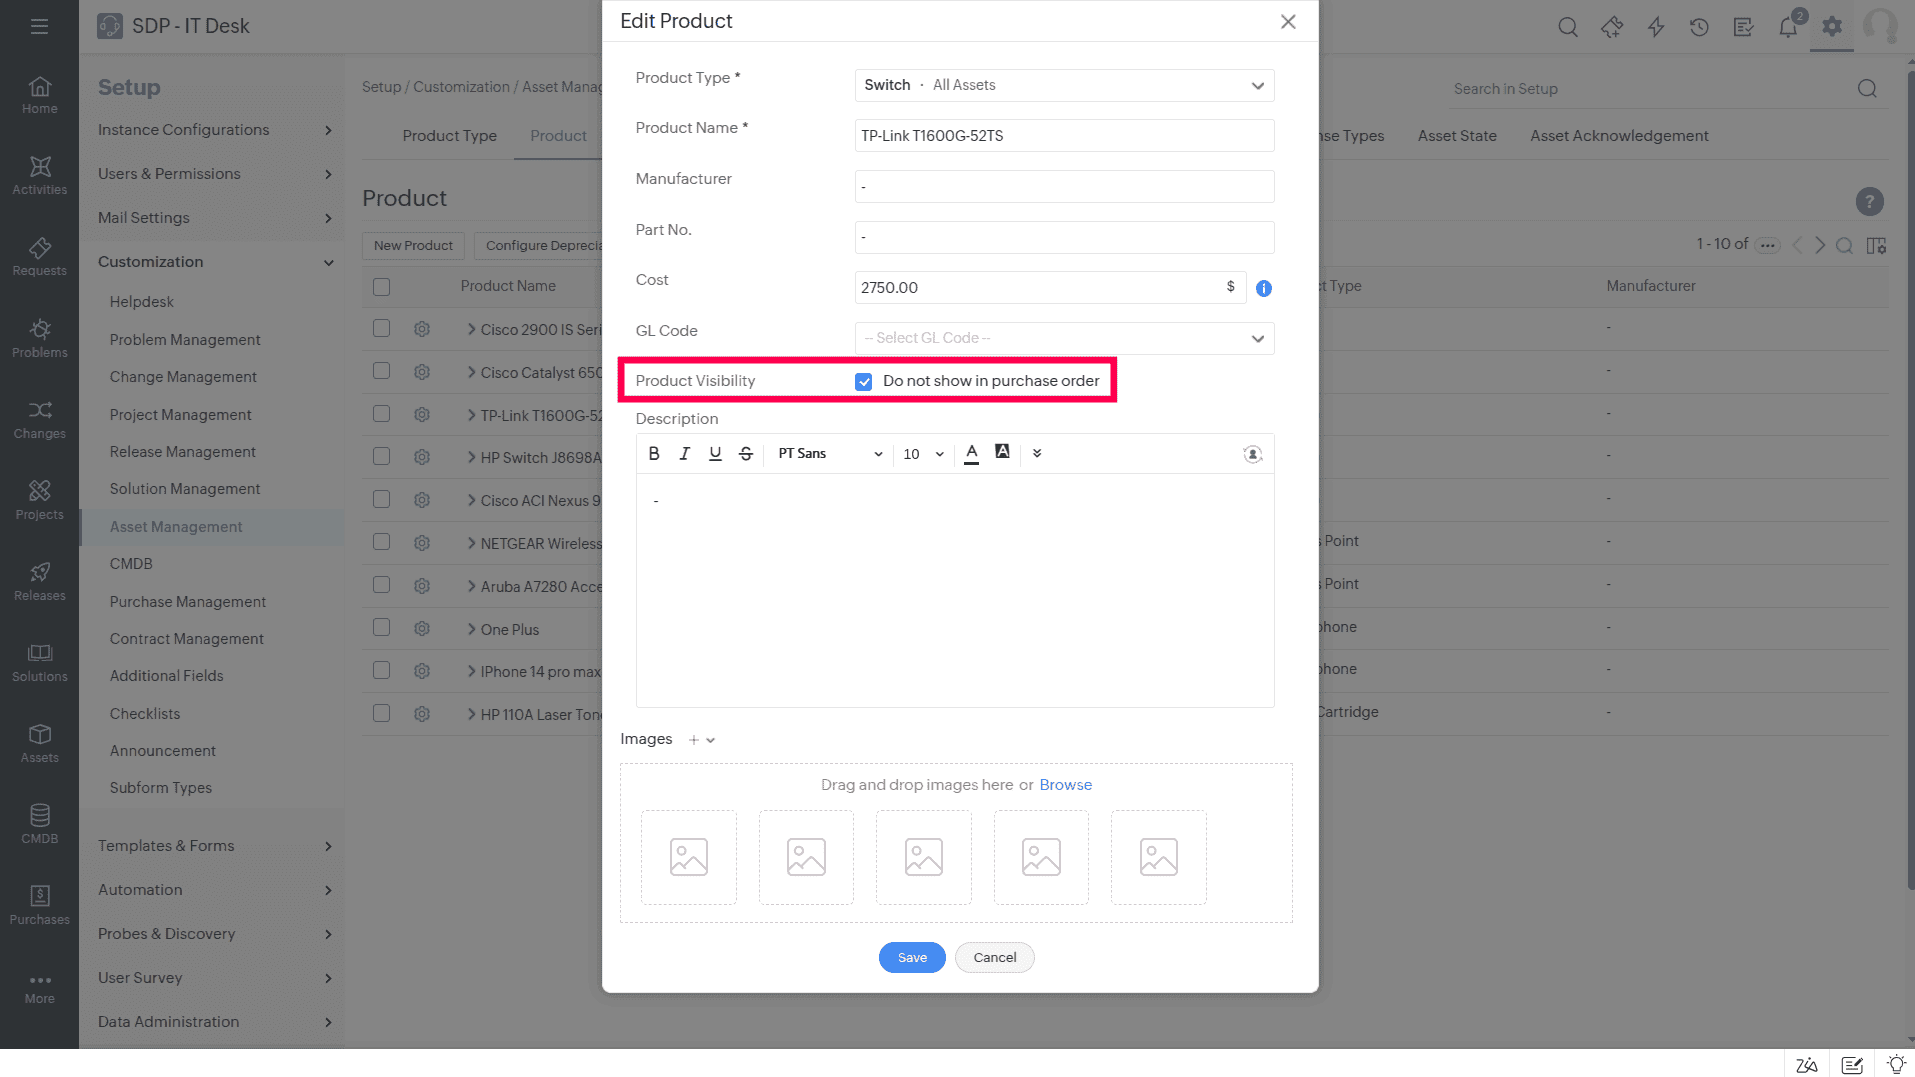Open the PT Sans font dropdown
Screen dimensions: 1915x1077
[x=829, y=453]
